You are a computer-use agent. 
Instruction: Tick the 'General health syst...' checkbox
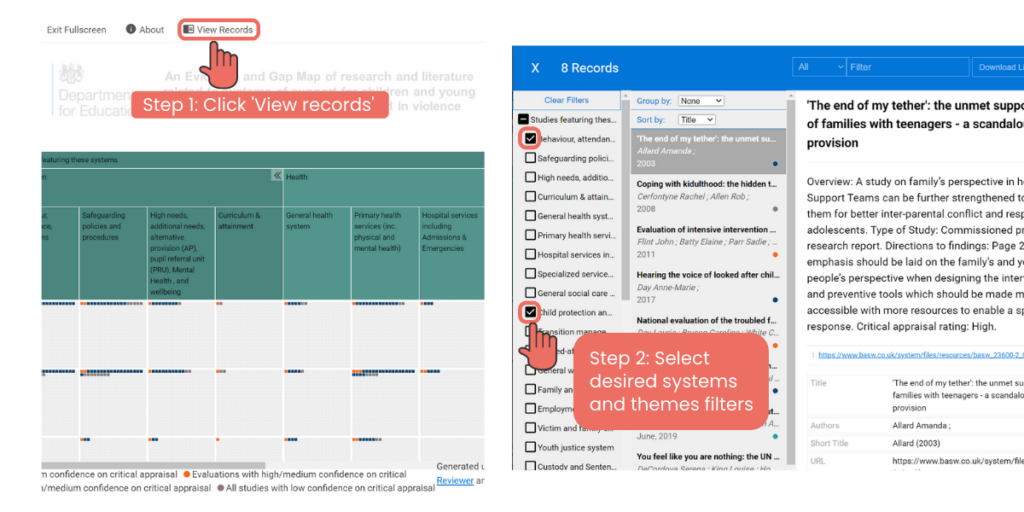pyautogui.click(x=530, y=216)
